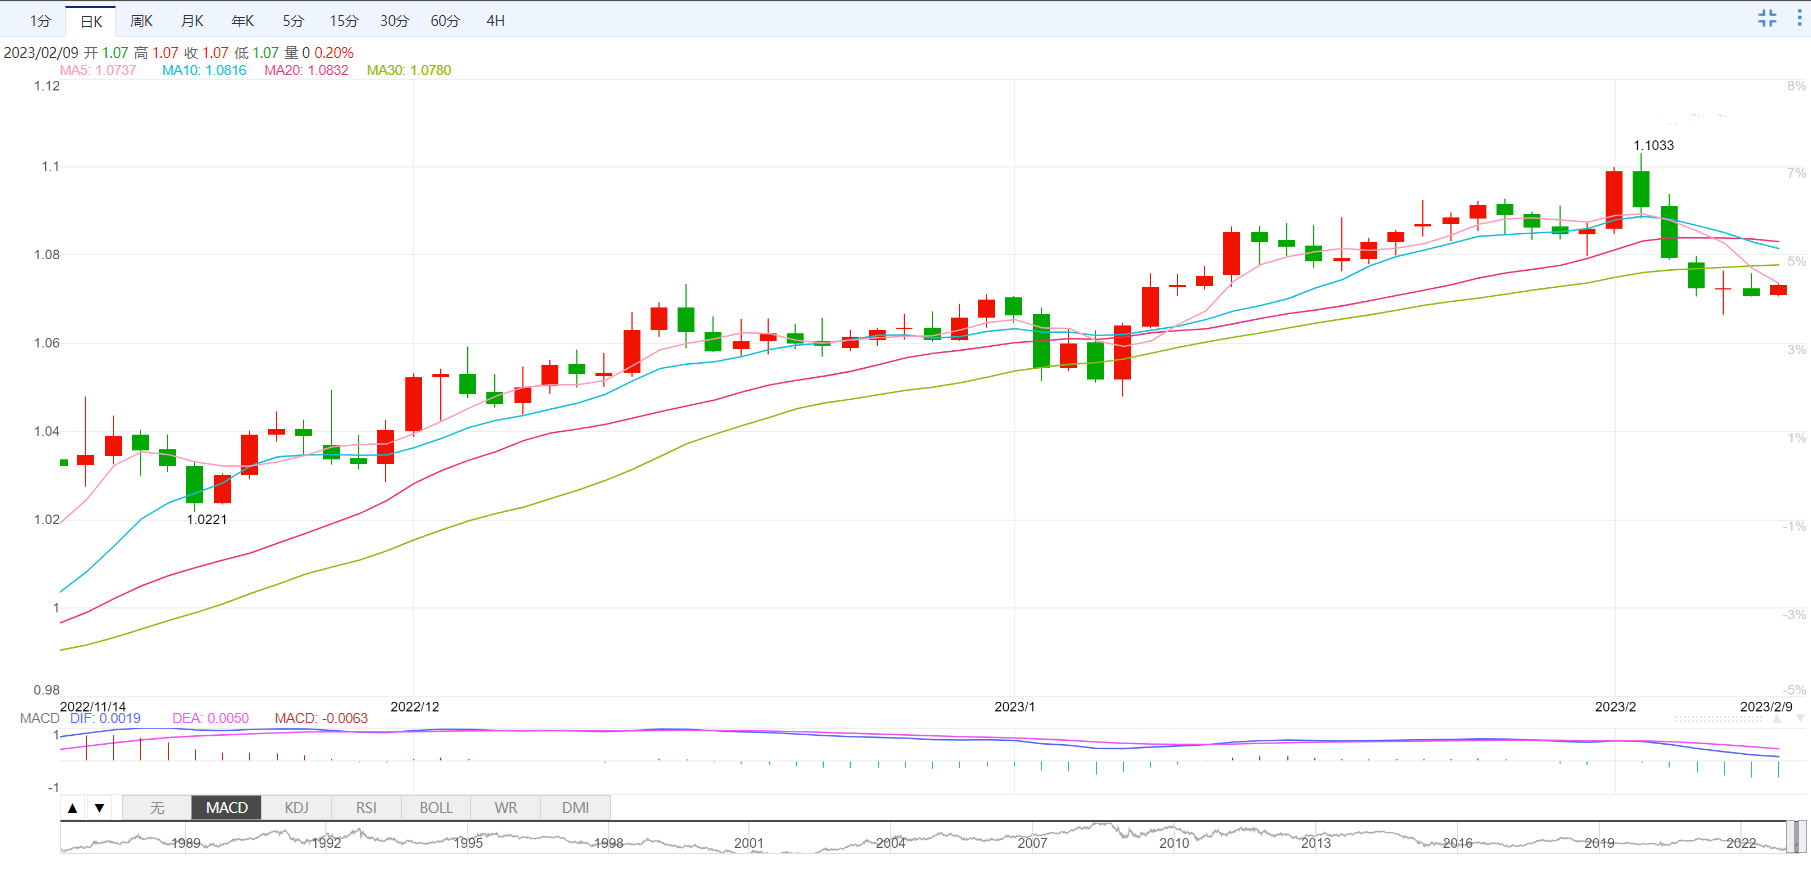Click the exit fullscreen icon
This screenshot has width=1811, height=886.
[x=1767, y=18]
